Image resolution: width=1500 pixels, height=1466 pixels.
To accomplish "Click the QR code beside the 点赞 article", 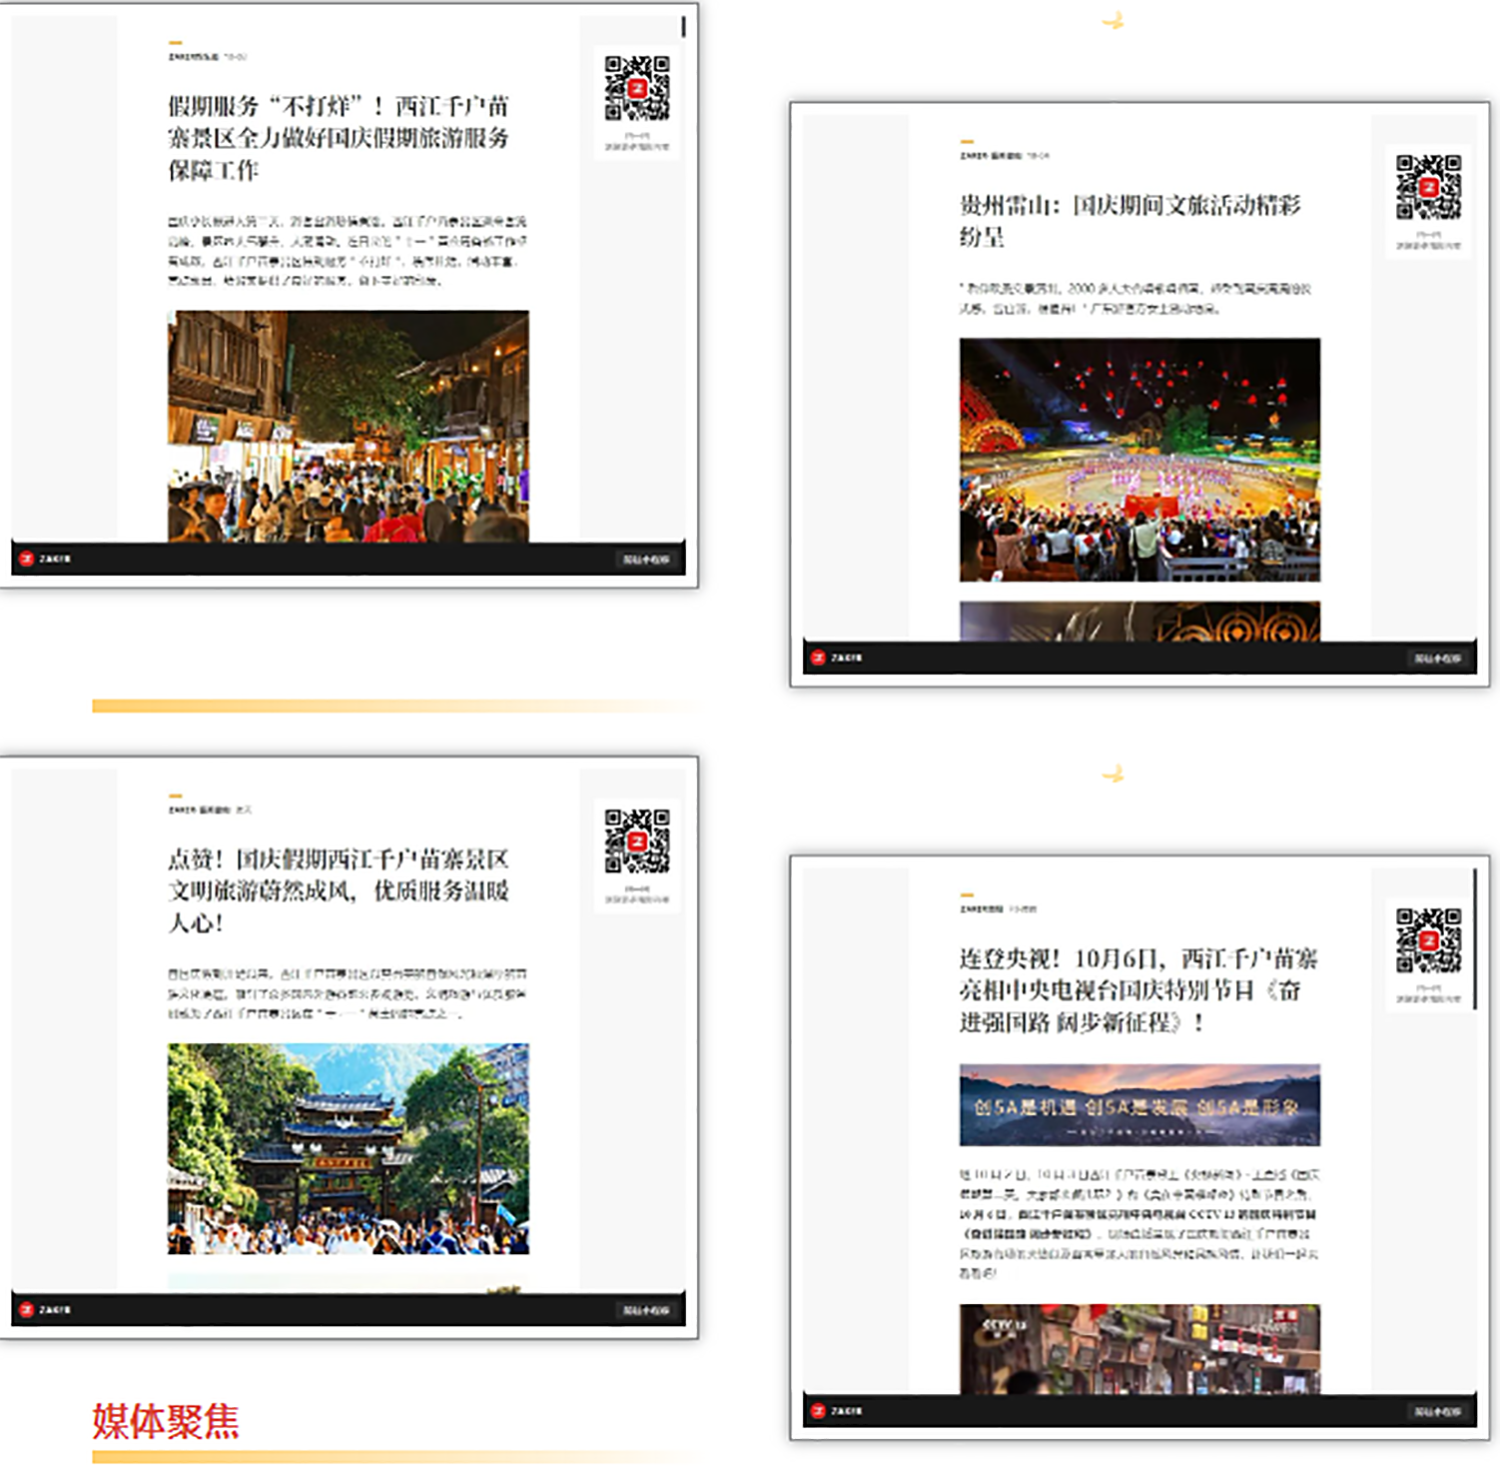I will (x=636, y=841).
